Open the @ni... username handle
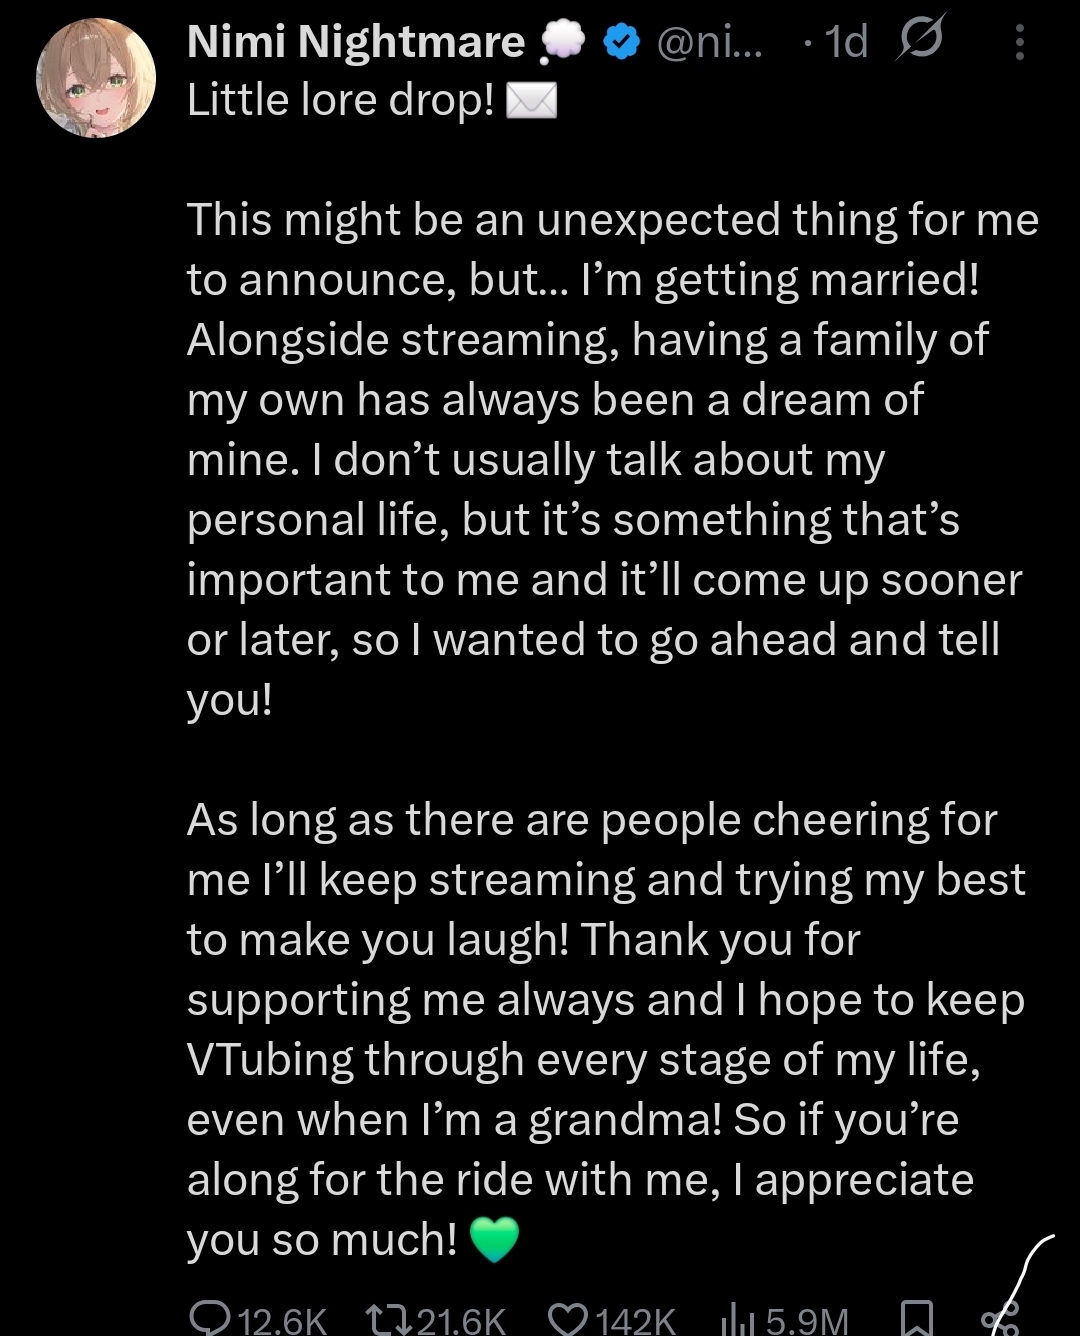Image resolution: width=1080 pixels, height=1336 pixels. pyautogui.click(x=709, y=42)
